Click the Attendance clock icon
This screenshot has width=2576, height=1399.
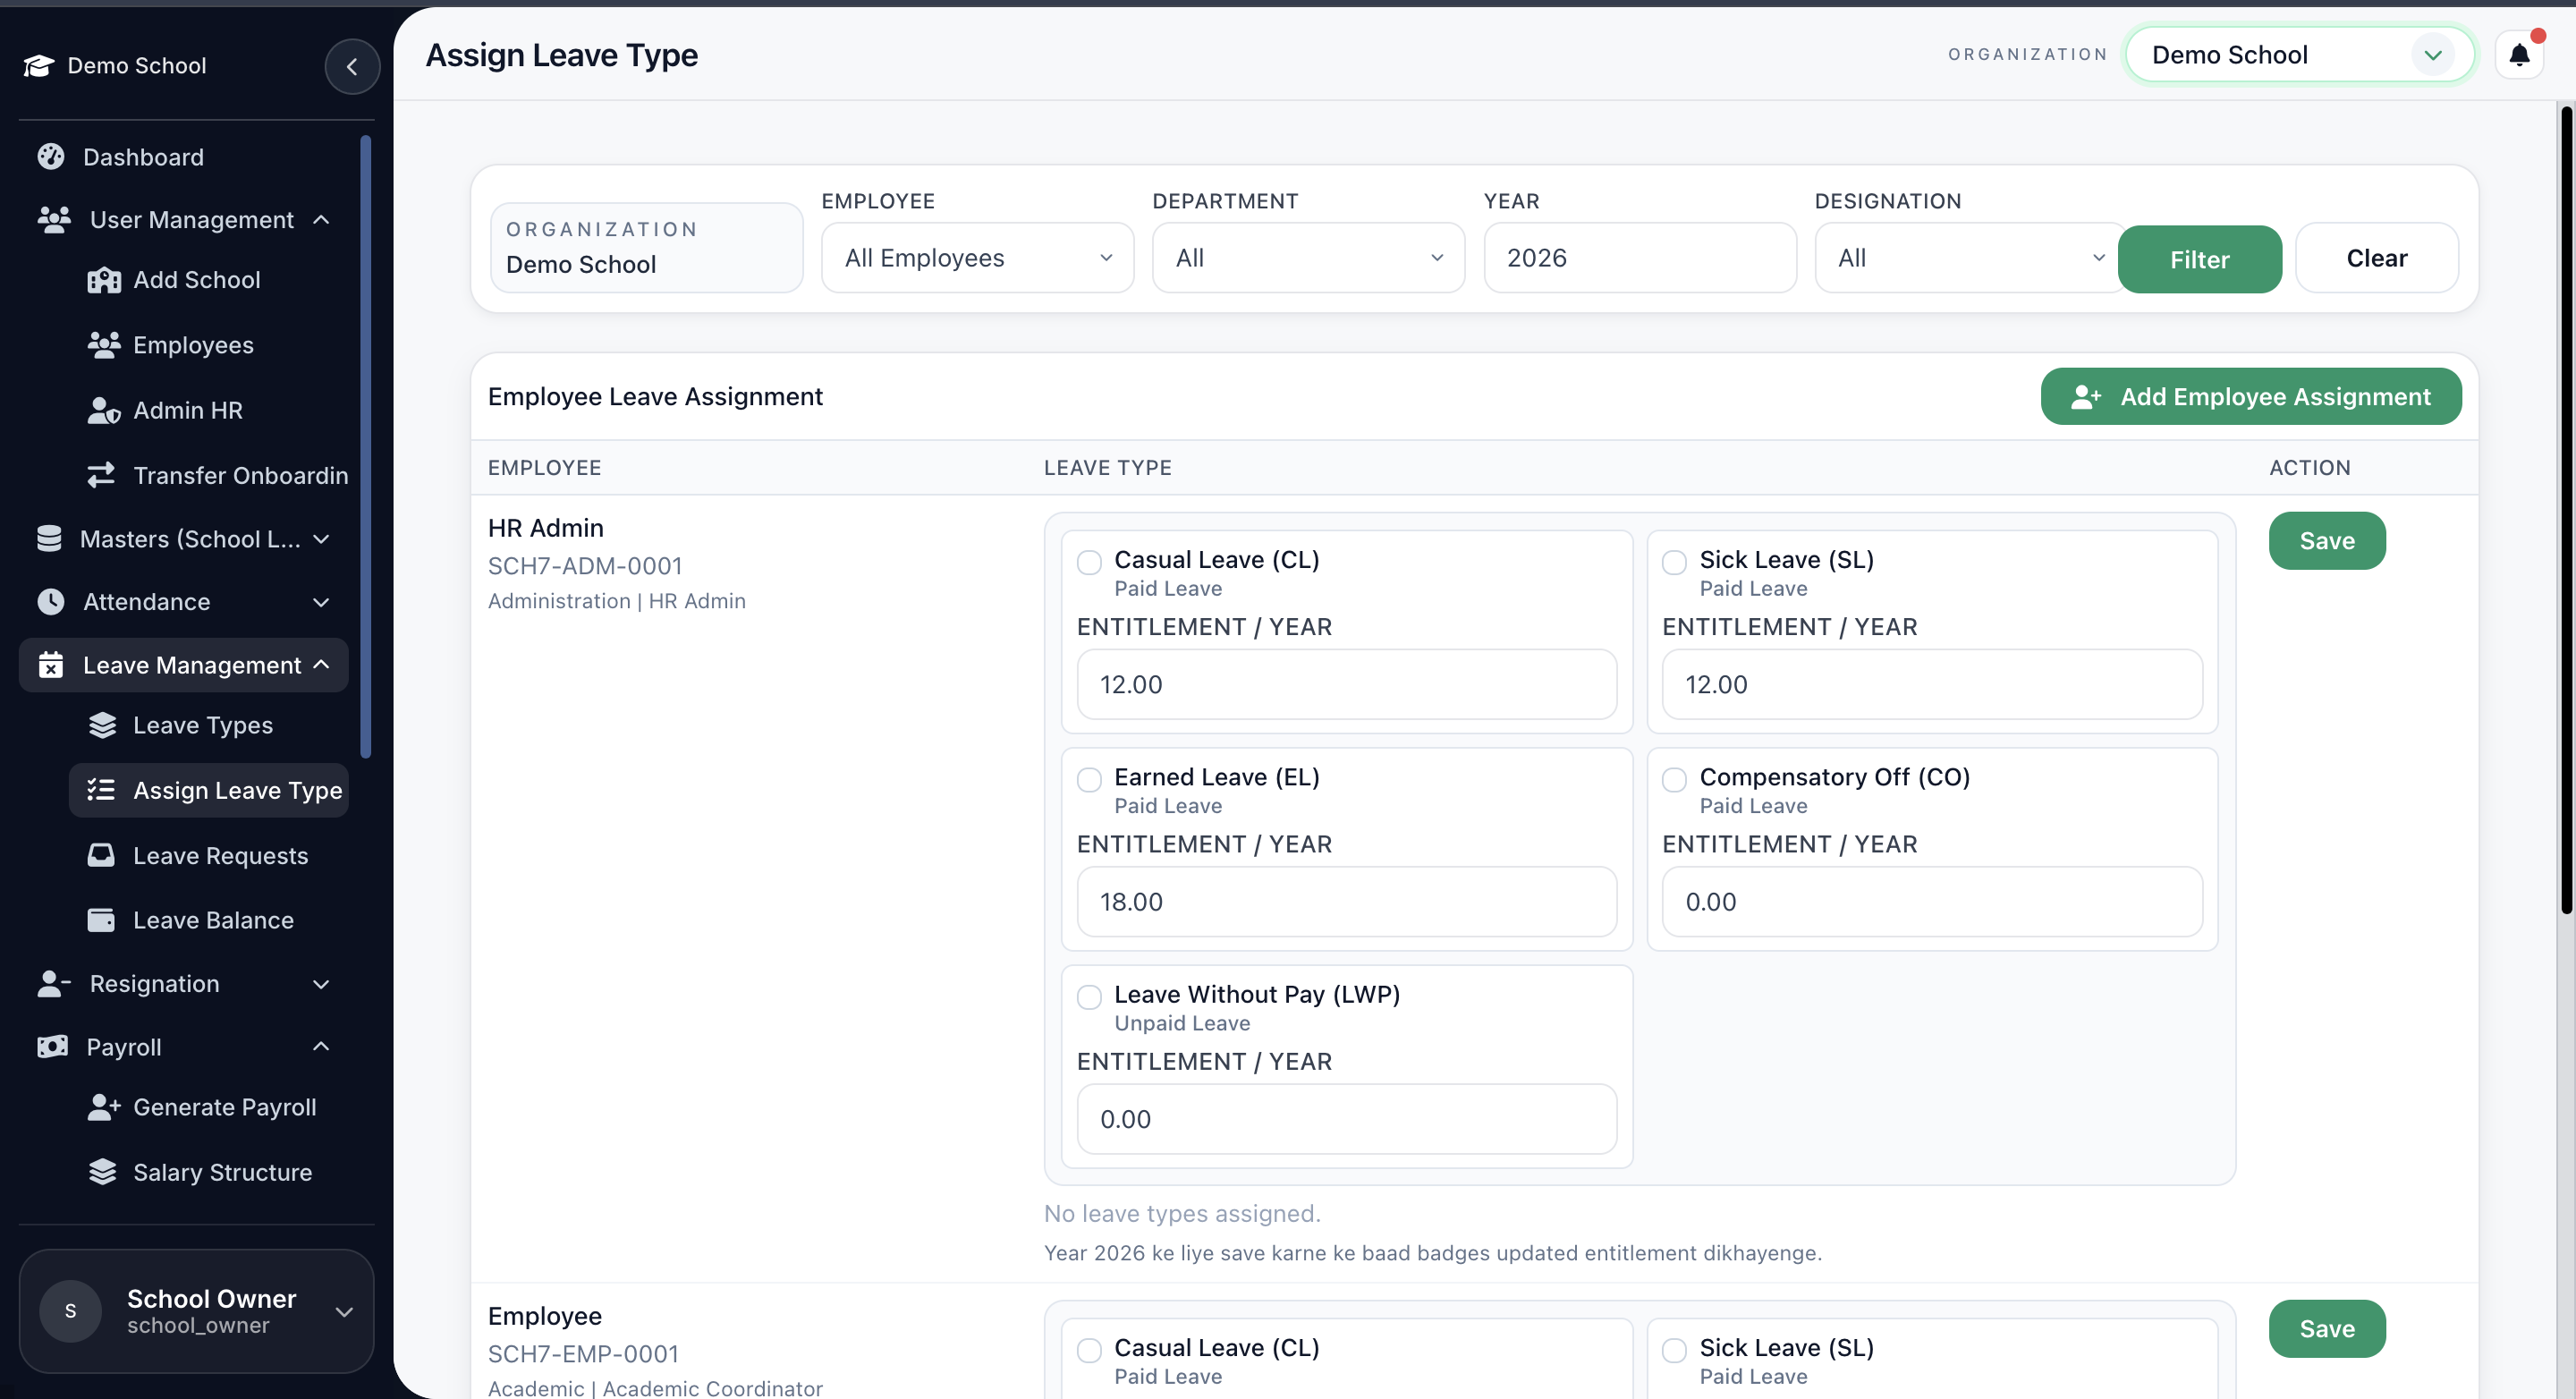[51, 602]
